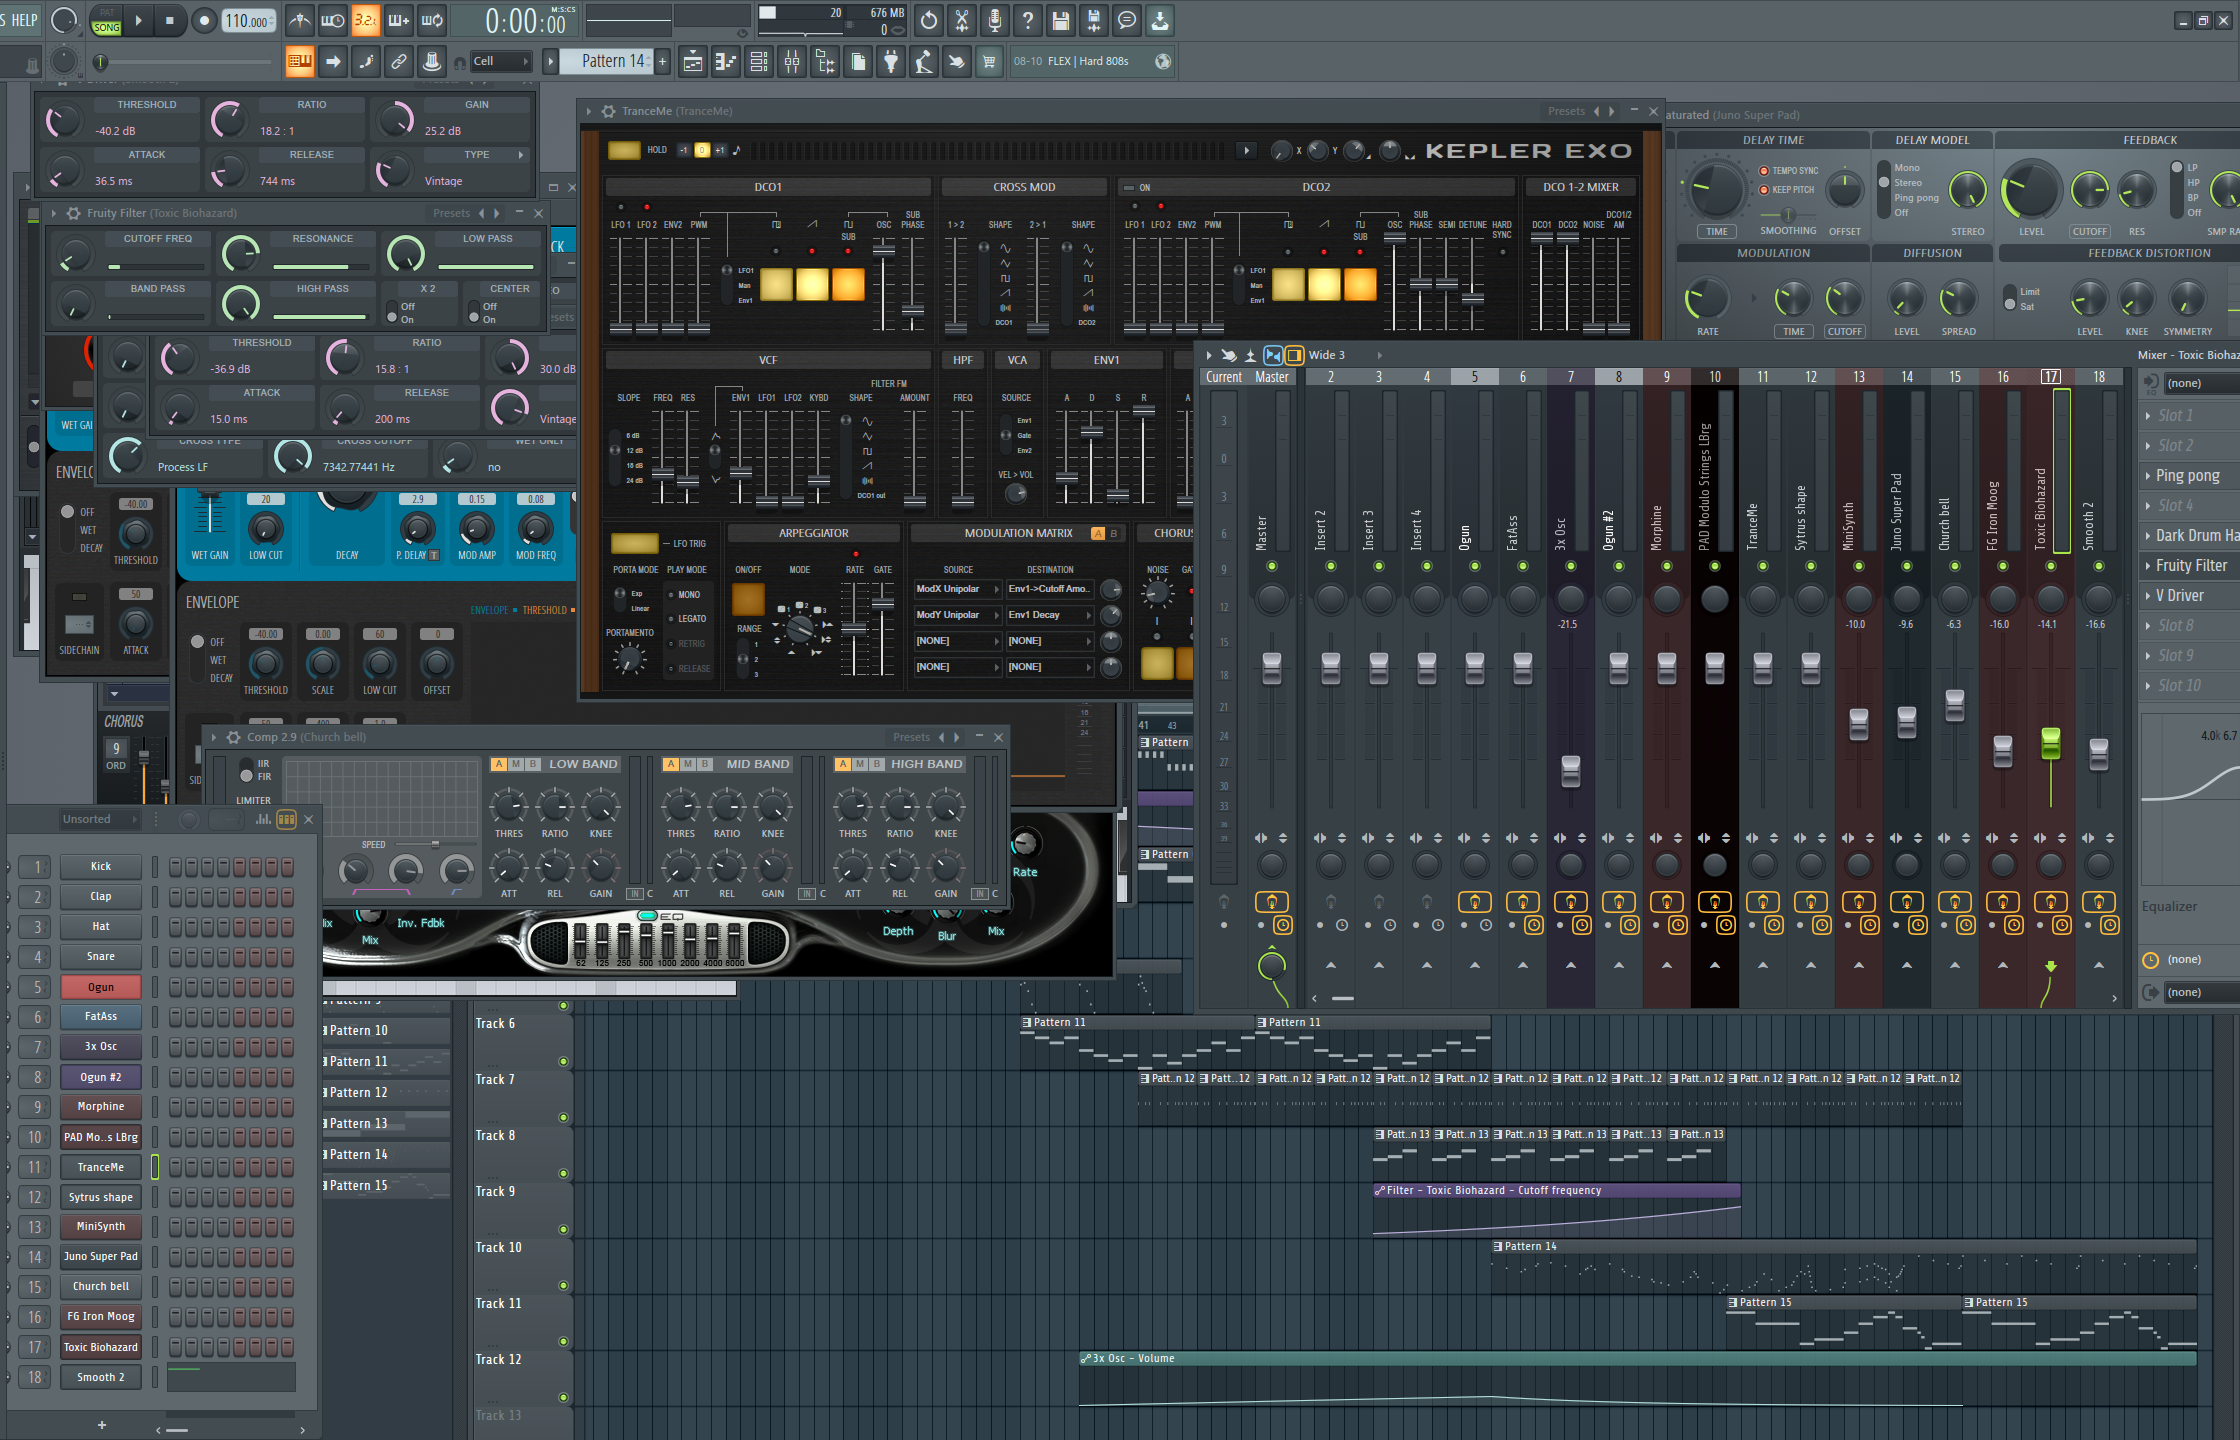Enable the 3-2-1 recording countdown icon
This screenshot has width=2240, height=1440.
pos(366,20)
